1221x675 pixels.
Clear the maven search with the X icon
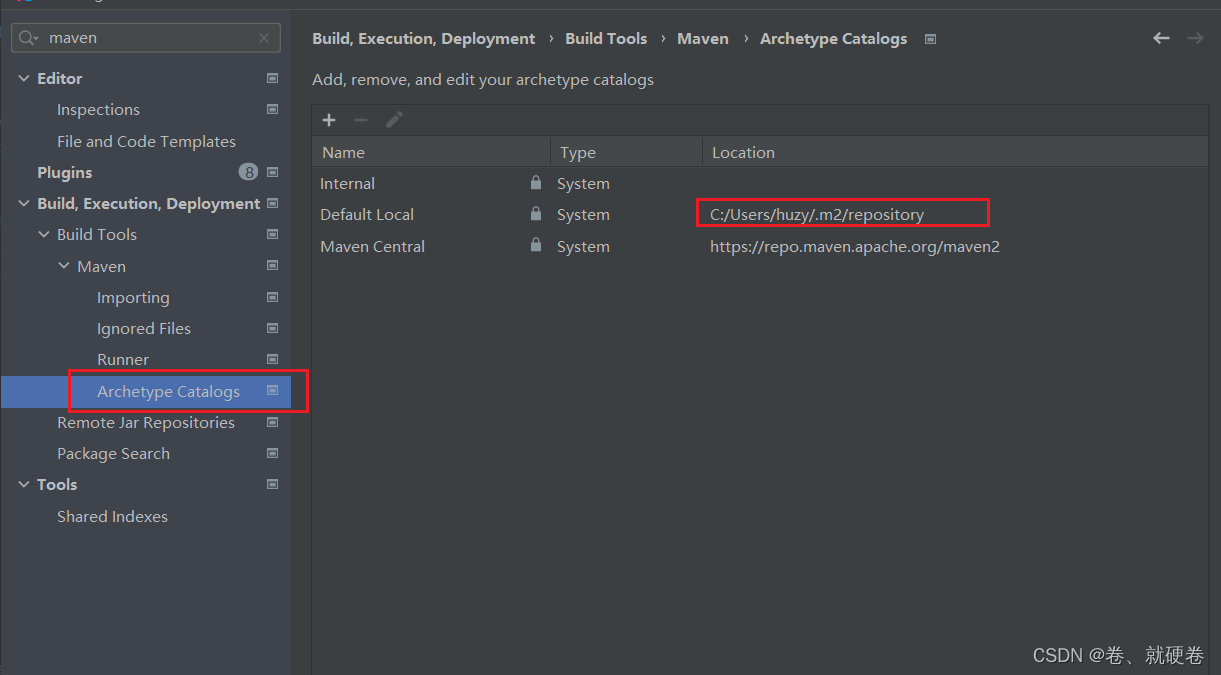click(263, 37)
